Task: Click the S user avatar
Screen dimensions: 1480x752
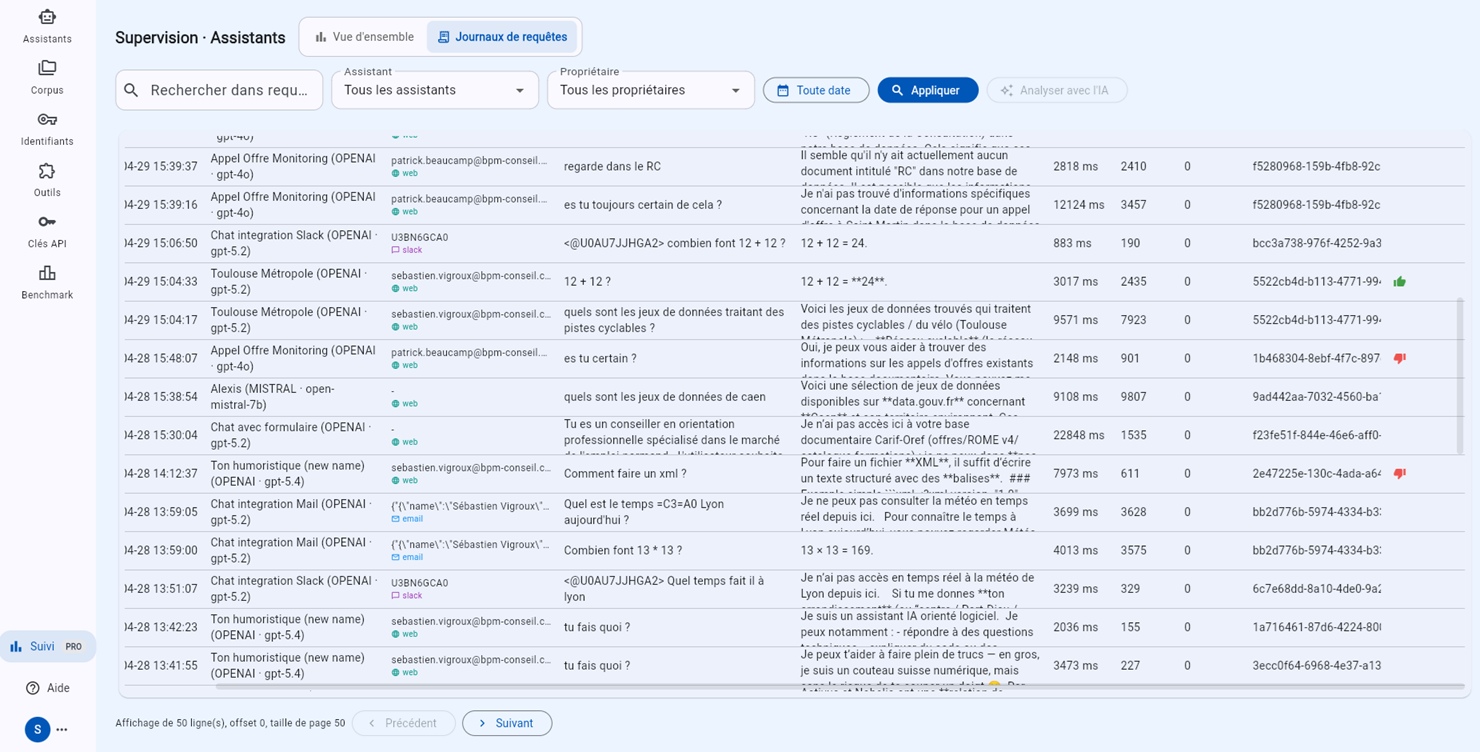Action: click(x=37, y=729)
